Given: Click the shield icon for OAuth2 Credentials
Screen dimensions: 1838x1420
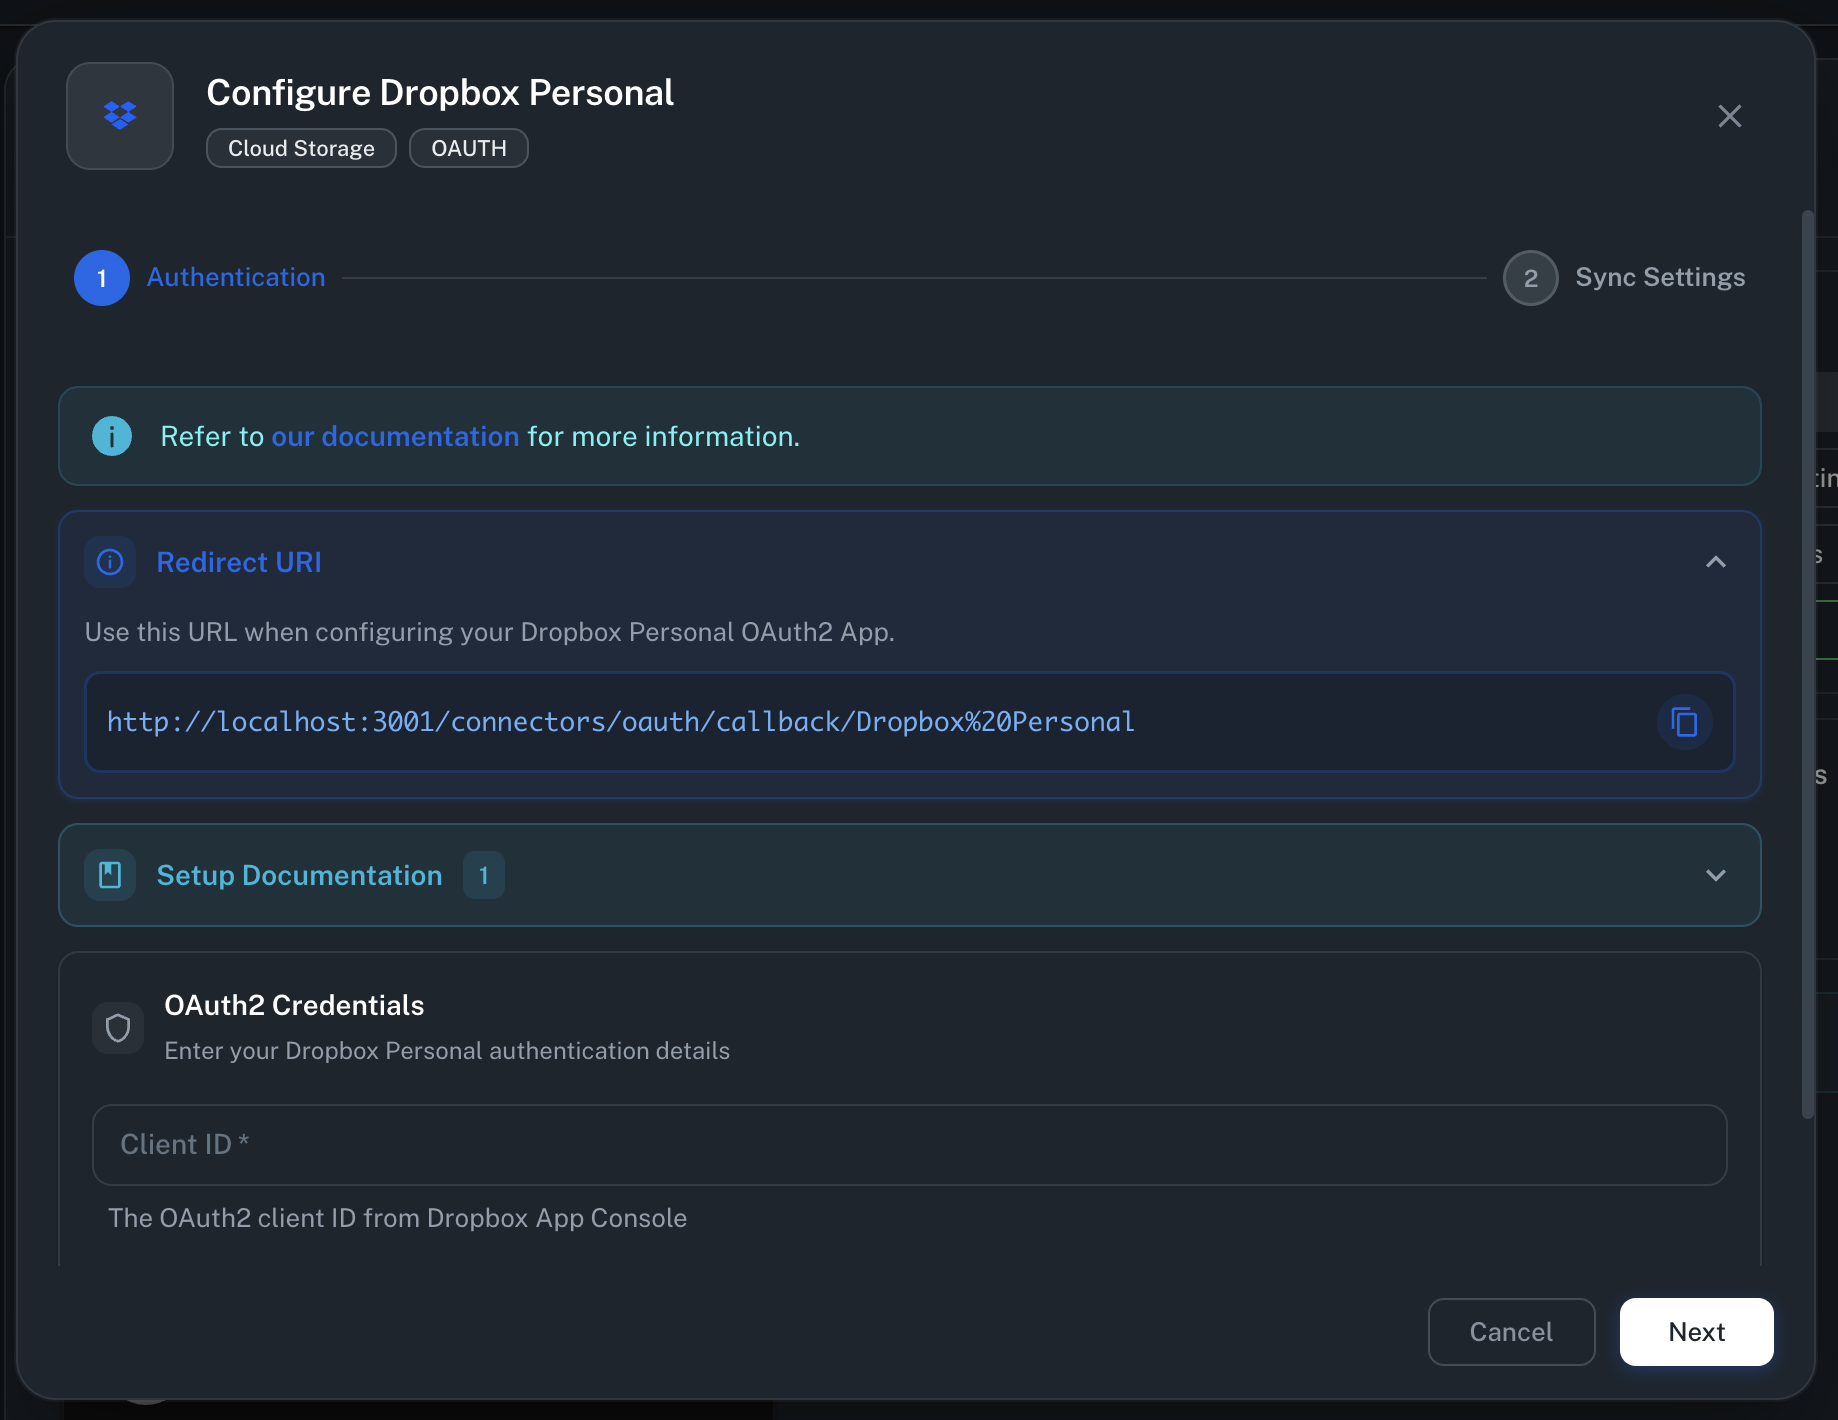Looking at the screenshot, I should (117, 1027).
